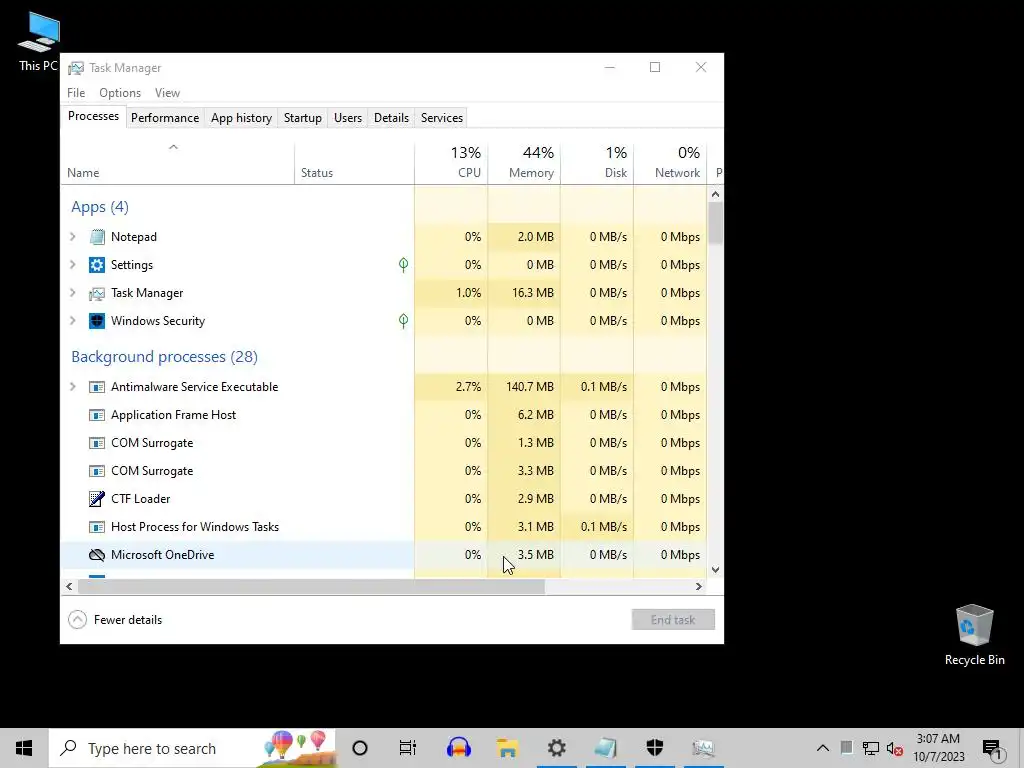Screen dimensions: 1024x768
Task: Switch to the Services tab
Action: (441, 118)
